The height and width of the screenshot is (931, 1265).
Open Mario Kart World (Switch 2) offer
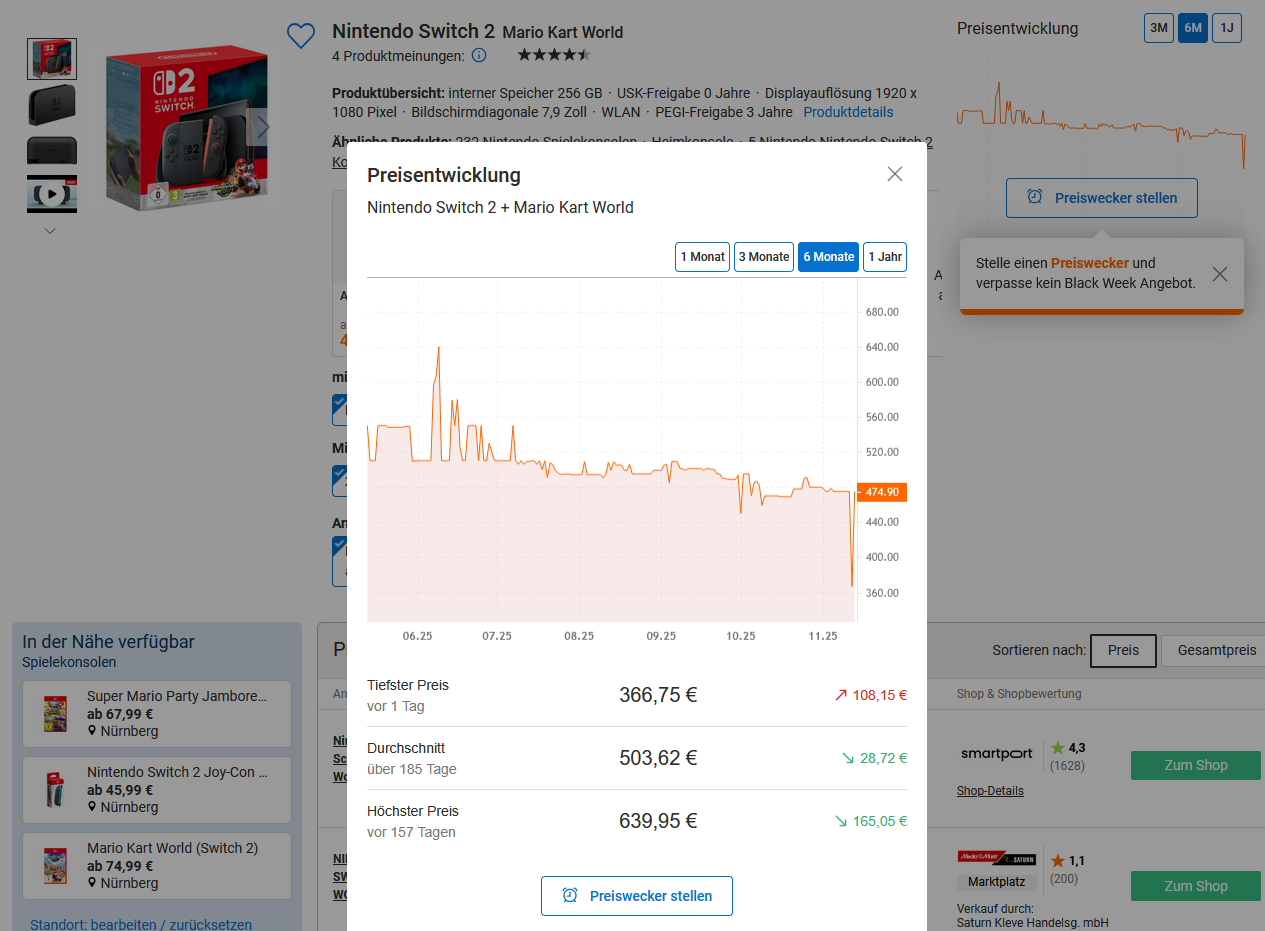point(157,866)
